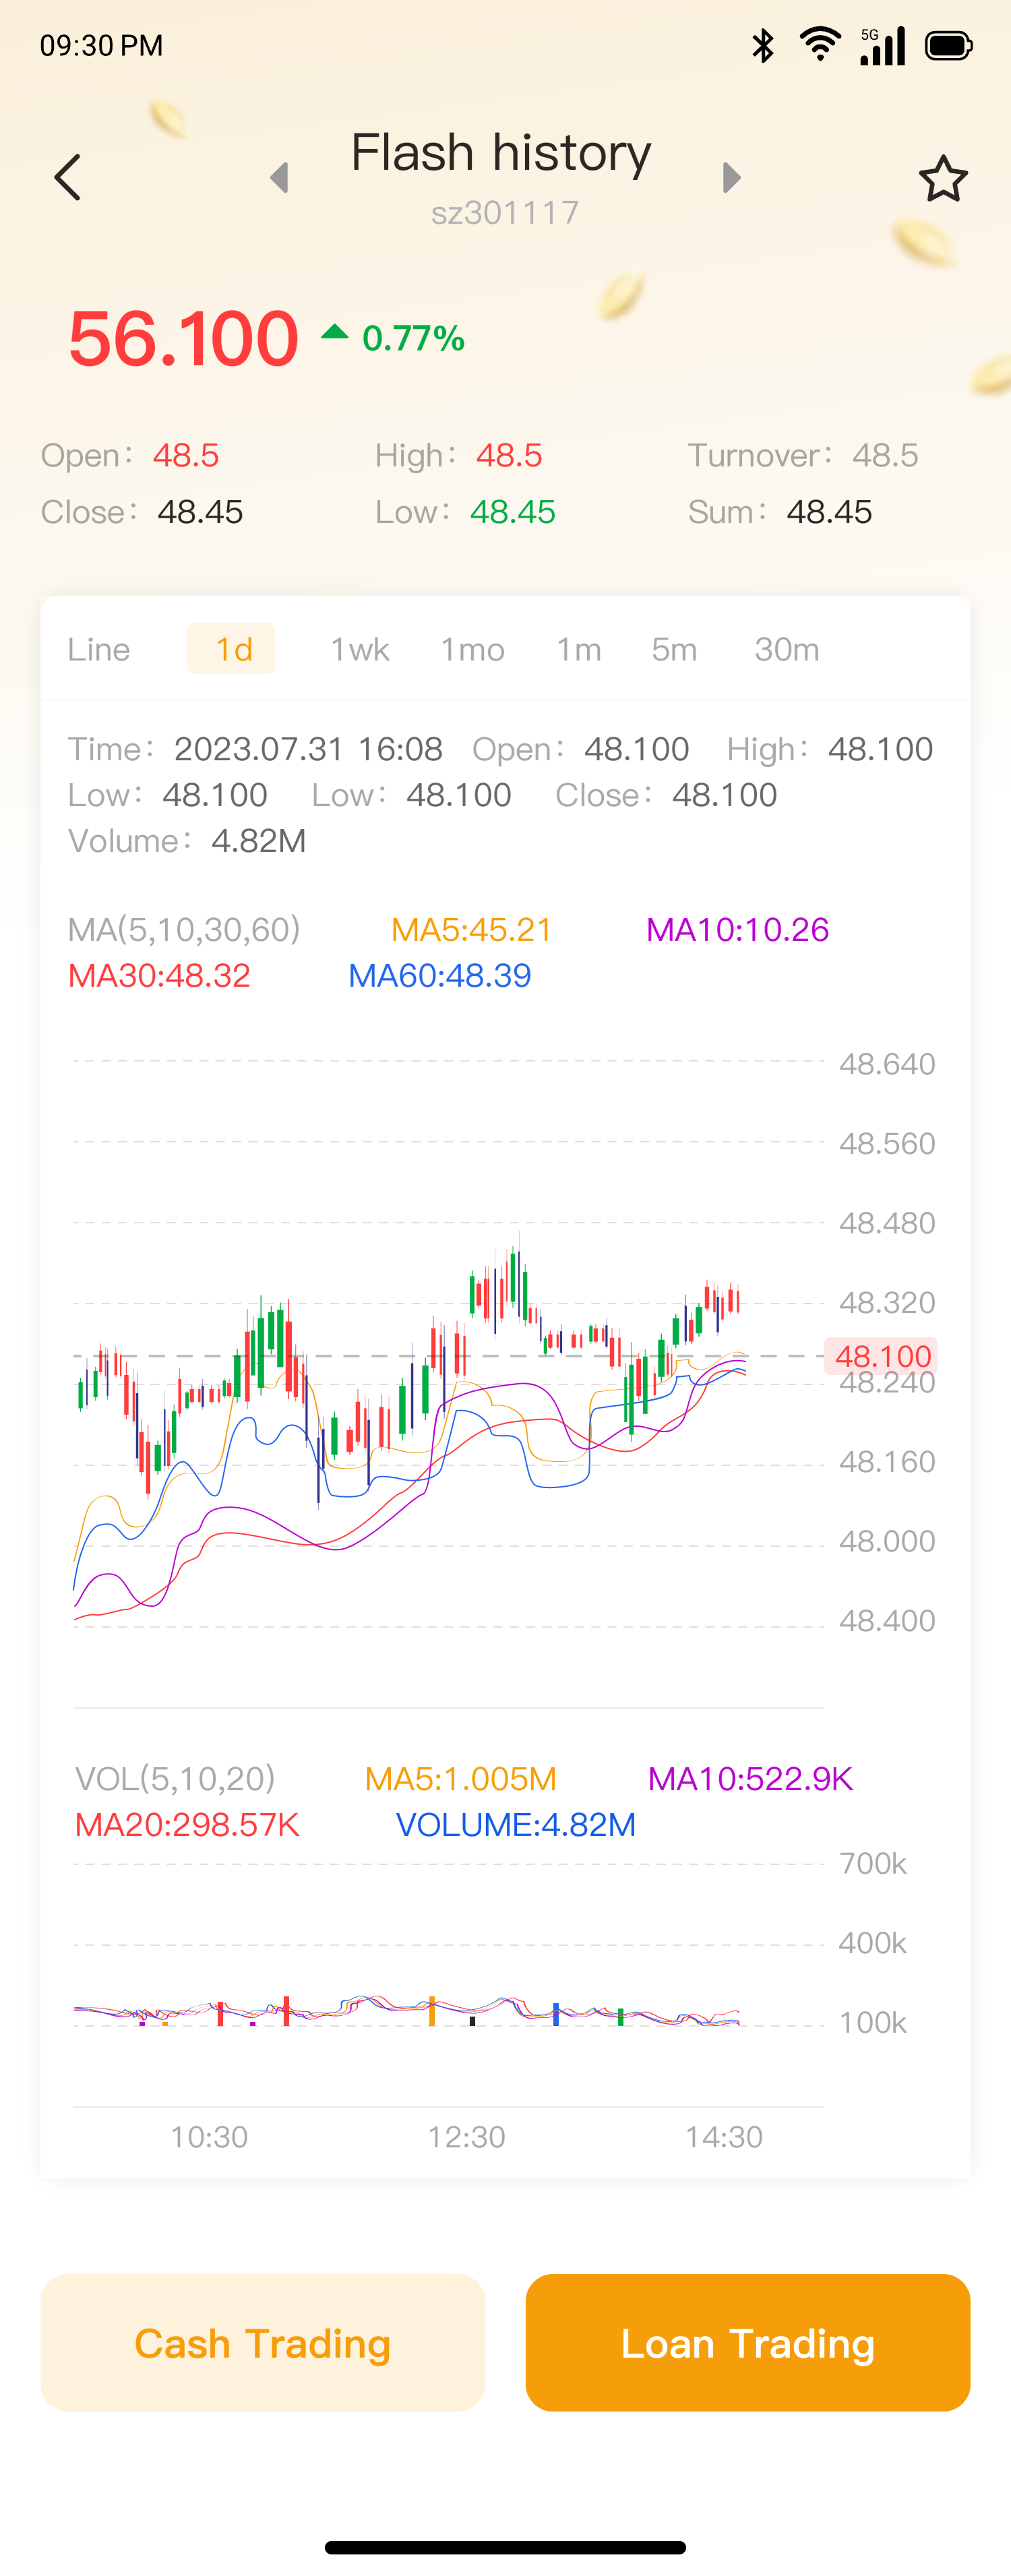This screenshot has height=2576, width=1011.
Task: Tap the Wi-Fi status icon
Action: coord(819,45)
